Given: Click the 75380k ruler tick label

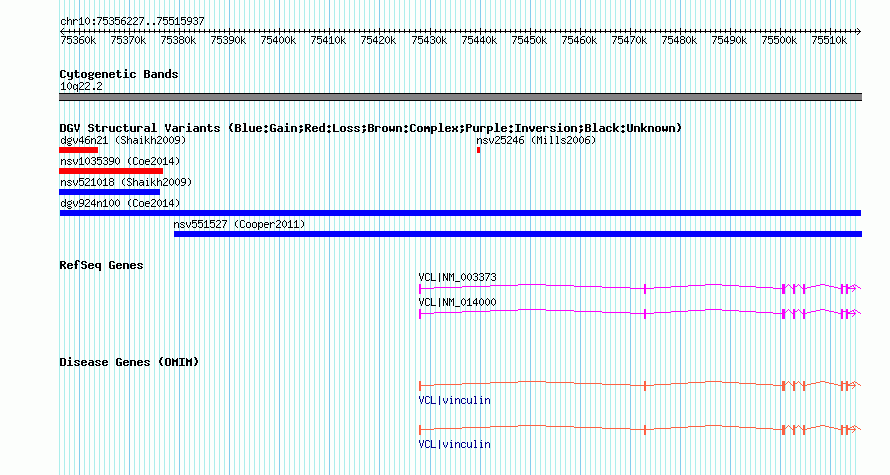Looking at the screenshot, I should coord(178,40).
